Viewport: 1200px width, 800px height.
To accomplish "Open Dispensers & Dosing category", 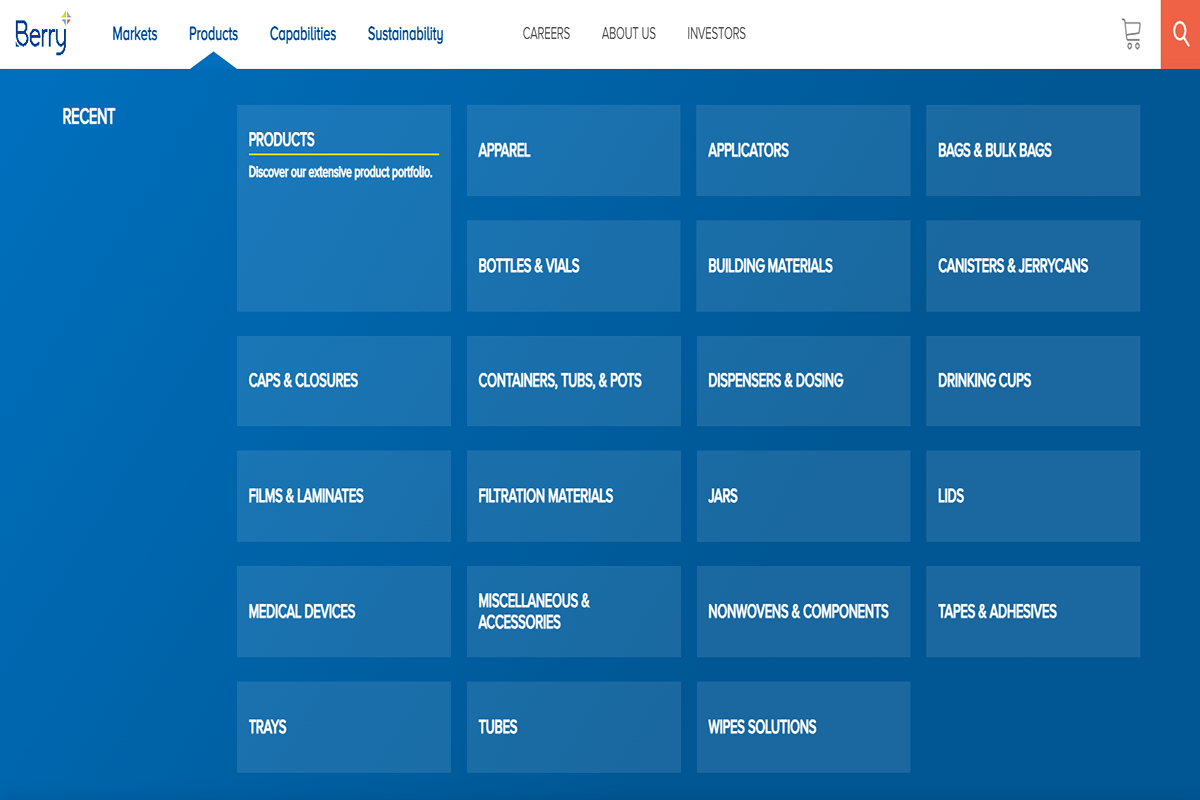I will point(803,381).
